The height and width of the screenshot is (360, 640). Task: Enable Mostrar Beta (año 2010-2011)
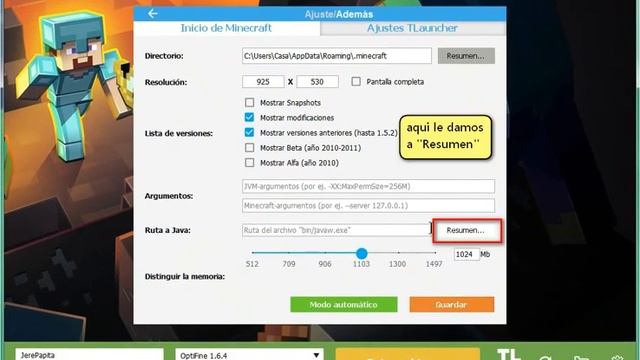coord(249,148)
